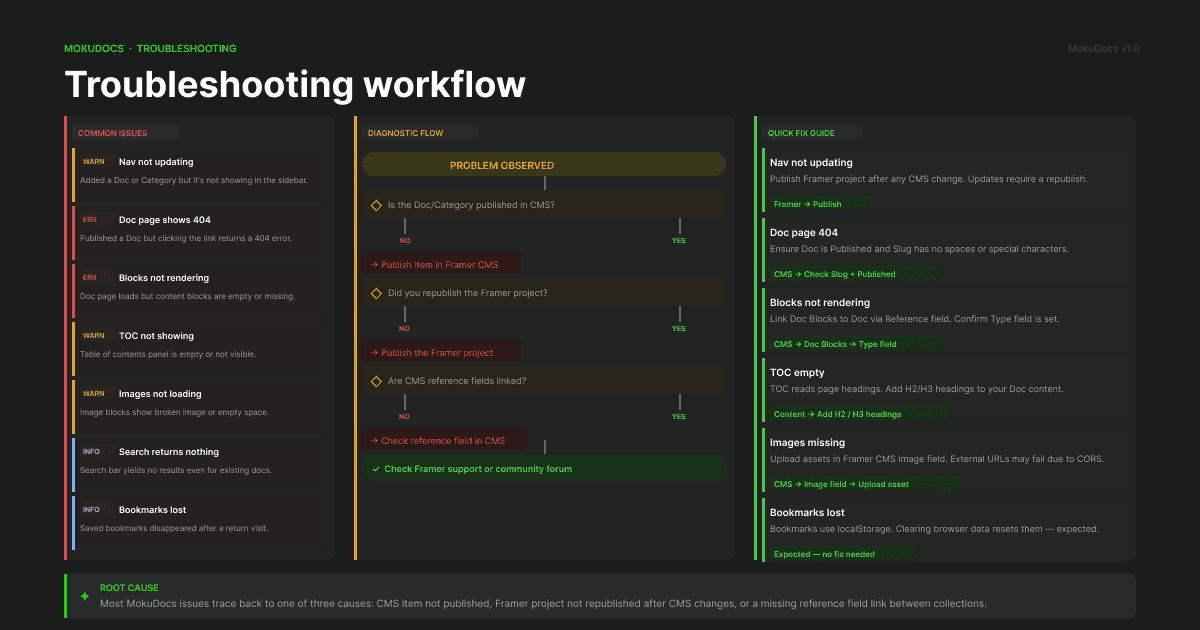
Task: Click the diamond icon beside 'Is the Doc/Category published in CMS?'
Action: (x=376, y=205)
